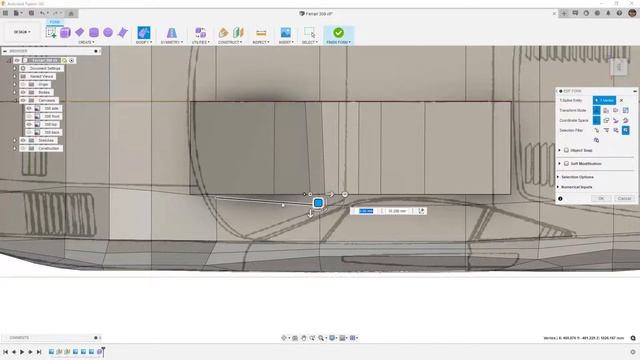
Task: Select the Sphere form primitive tool
Action: pyautogui.click(x=108, y=33)
